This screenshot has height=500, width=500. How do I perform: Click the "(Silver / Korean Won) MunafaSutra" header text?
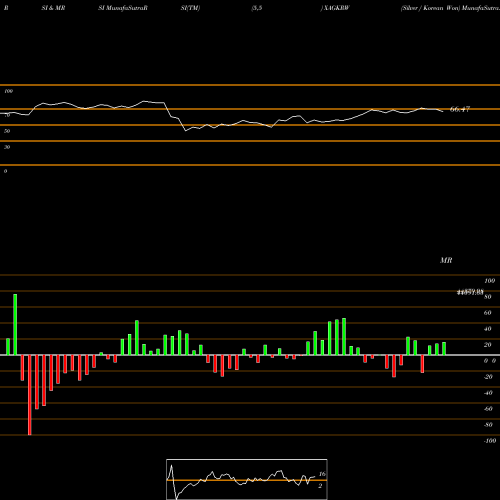[450, 8]
